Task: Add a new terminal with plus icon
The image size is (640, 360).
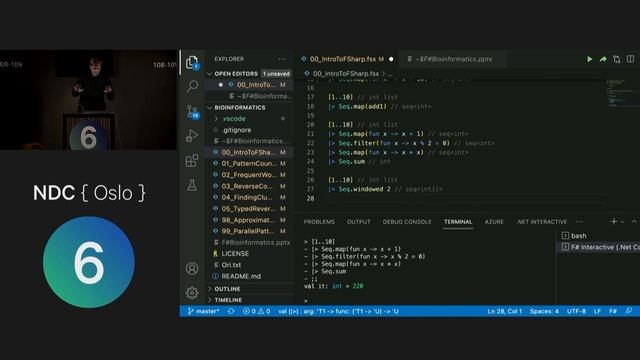Action: [x=613, y=221]
